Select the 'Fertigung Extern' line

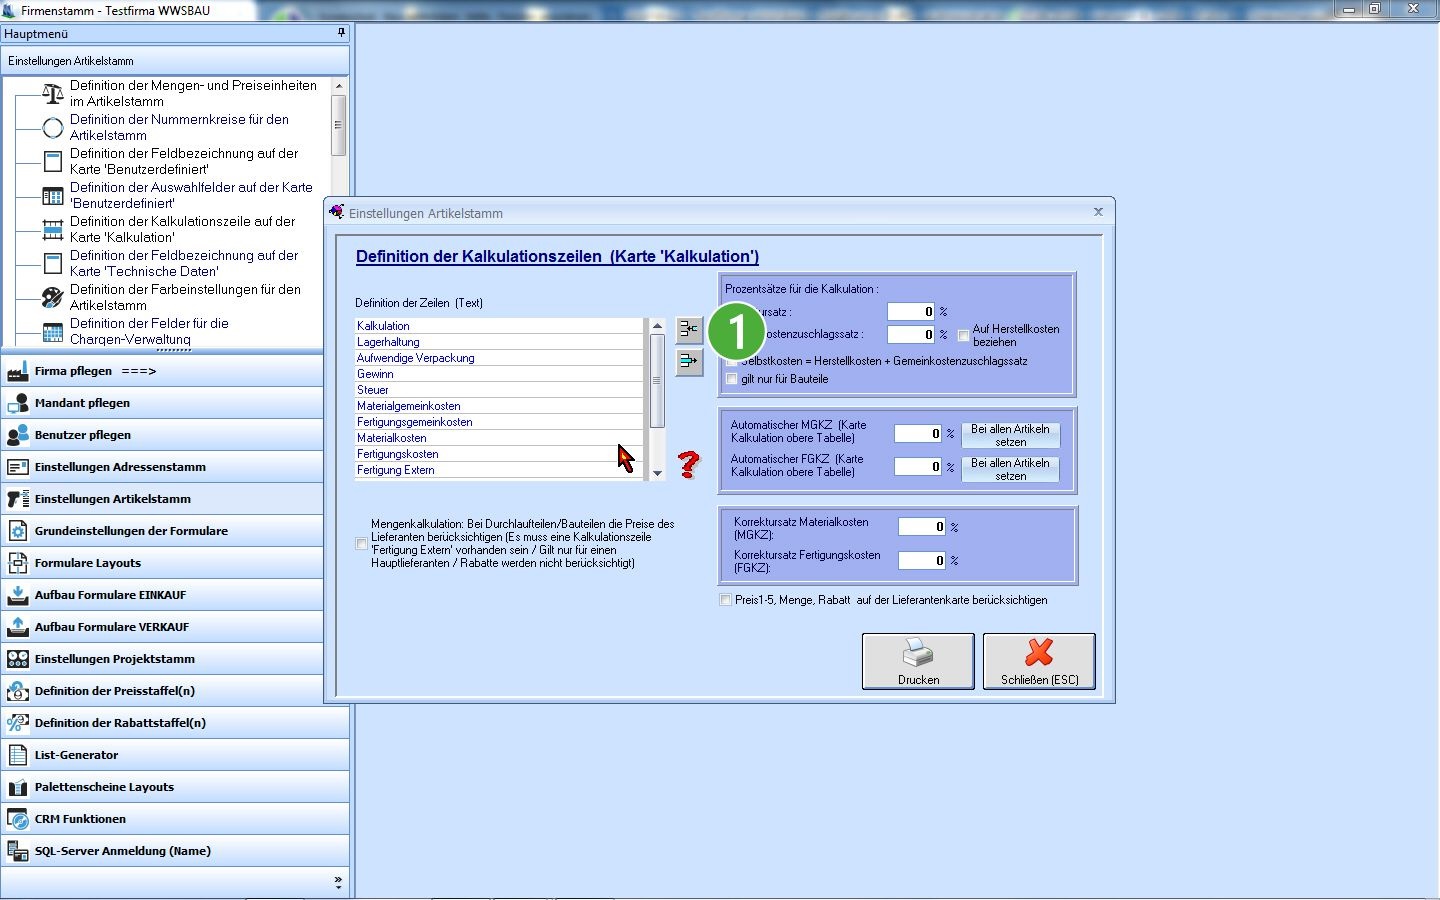(499, 470)
